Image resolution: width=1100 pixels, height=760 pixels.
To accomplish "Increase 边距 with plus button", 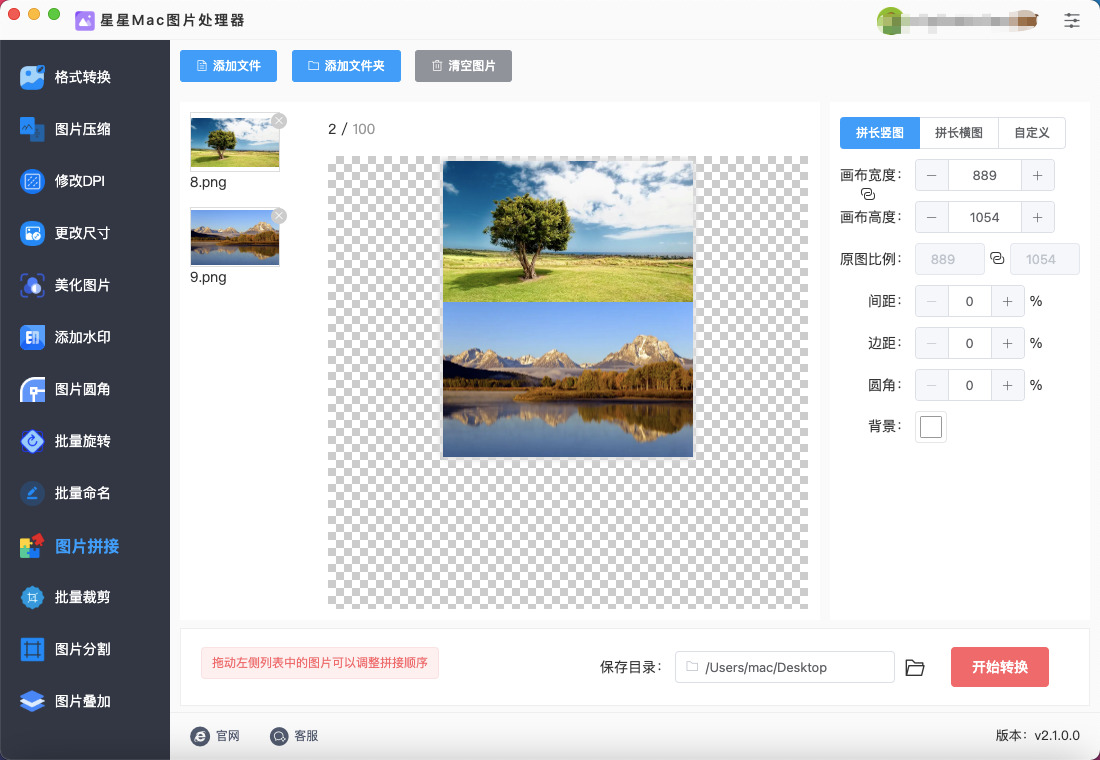I will pyautogui.click(x=1007, y=343).
